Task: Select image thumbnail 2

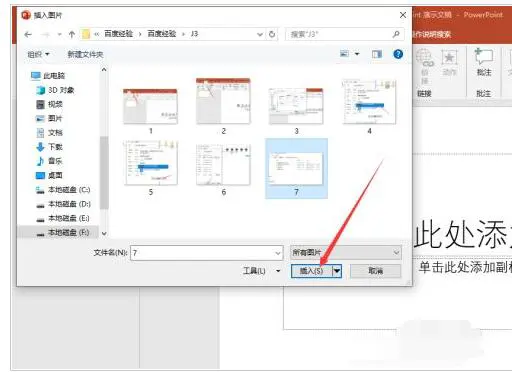Action: (x=223, y=101)
